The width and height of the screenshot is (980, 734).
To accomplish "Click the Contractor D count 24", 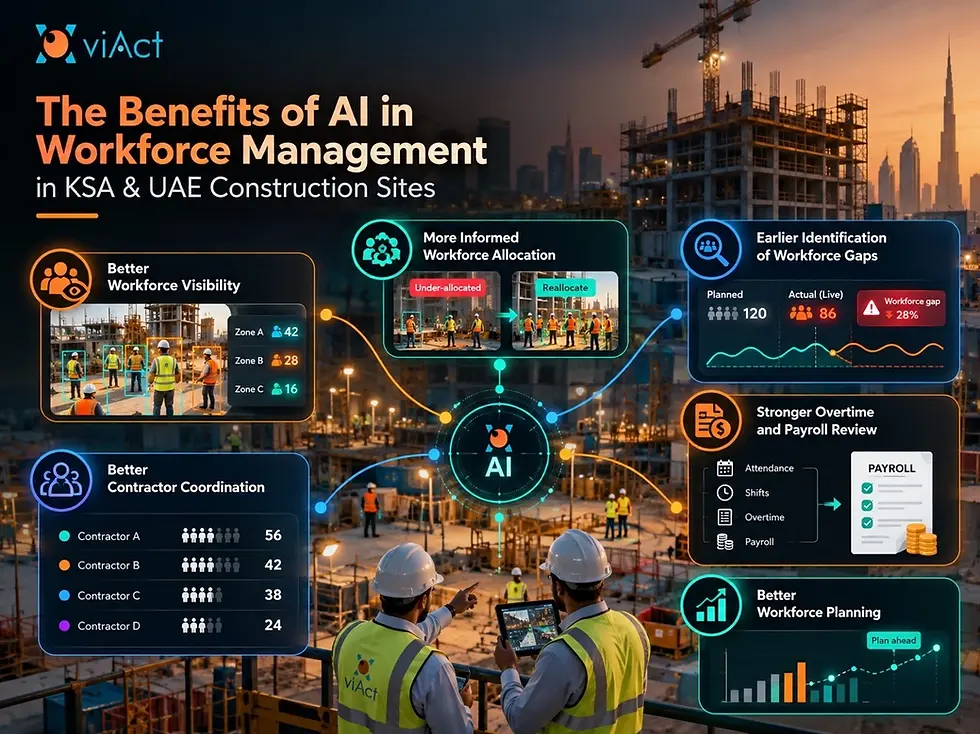I will coord(273,625).
